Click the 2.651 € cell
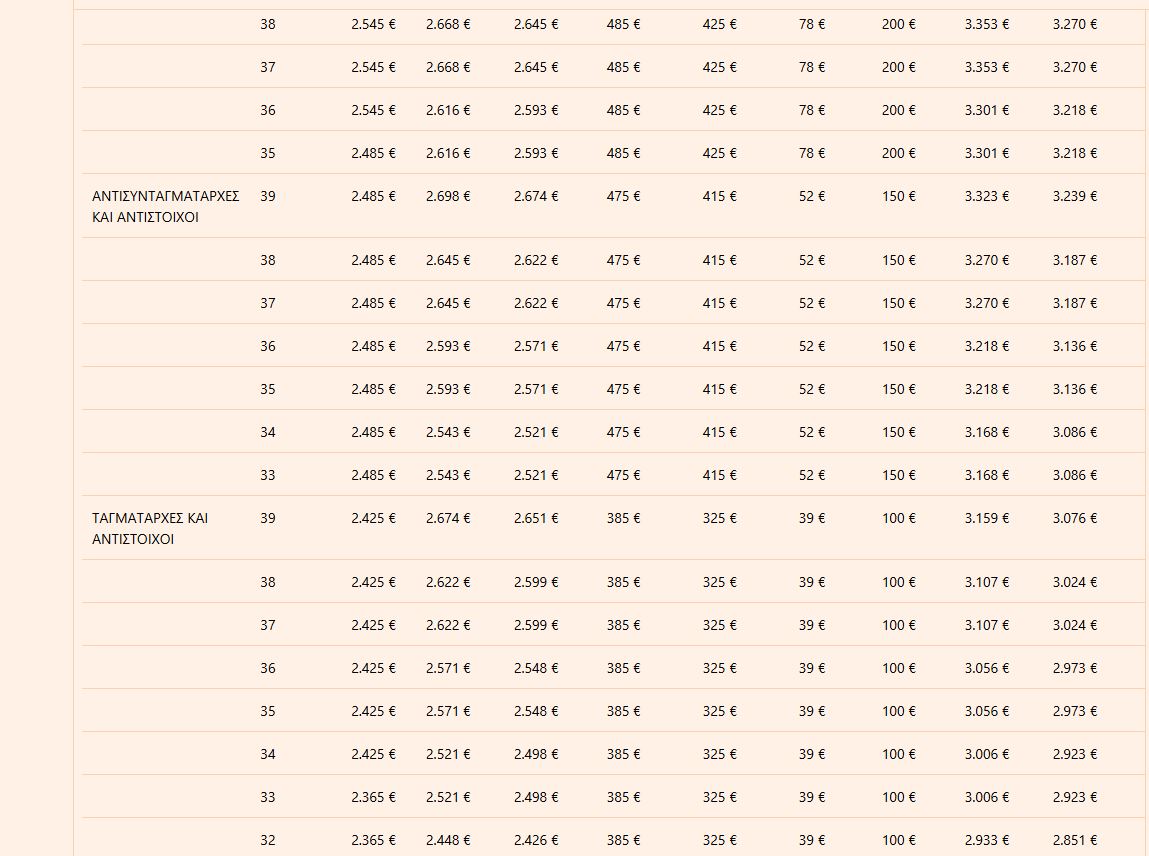1149x856 pixels. tap(535, 519)
